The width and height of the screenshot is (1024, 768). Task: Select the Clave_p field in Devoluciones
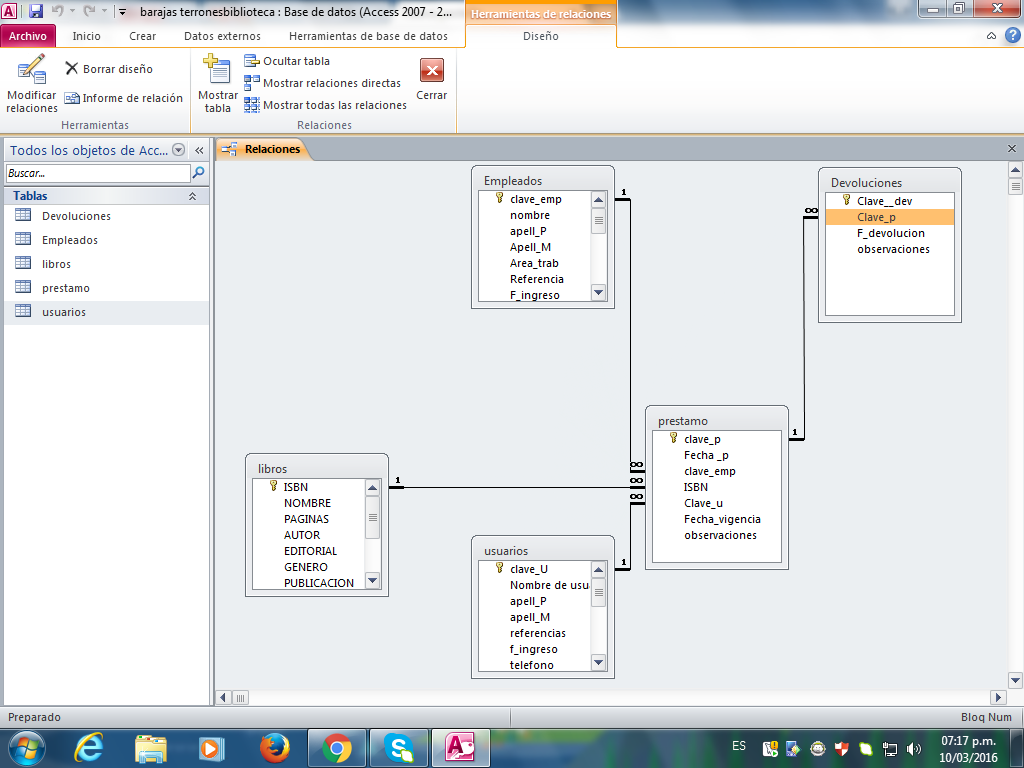[x=876, y=217]
